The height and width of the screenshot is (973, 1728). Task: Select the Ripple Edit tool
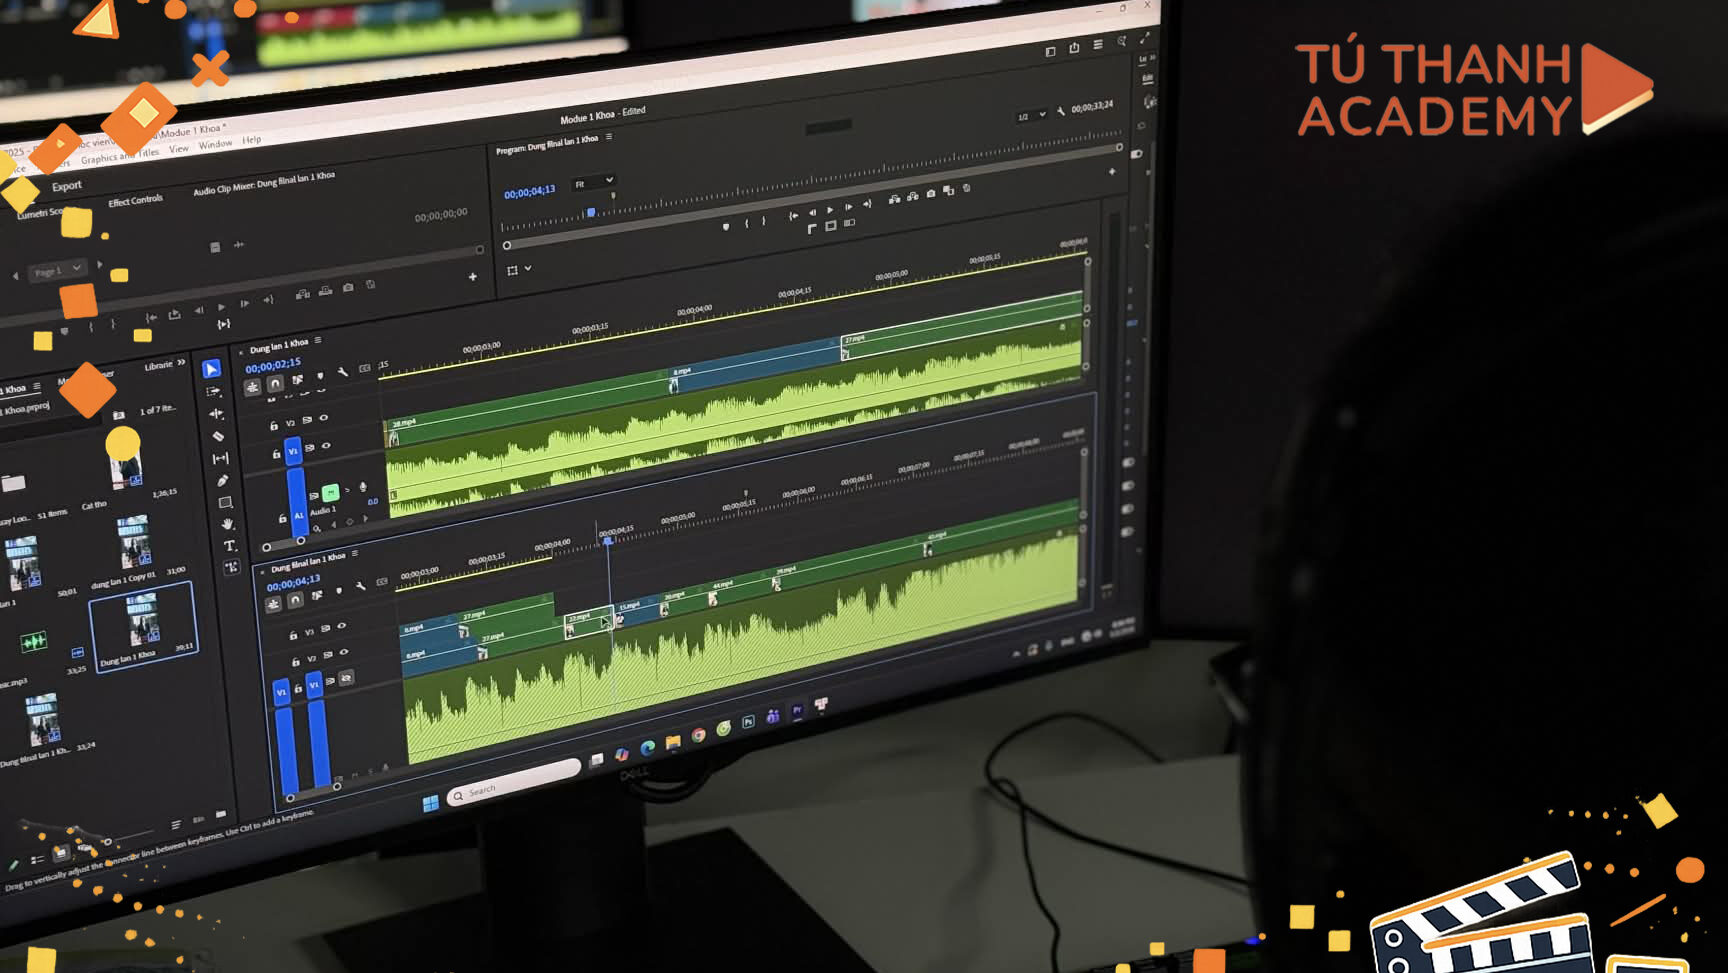[216, 413]
